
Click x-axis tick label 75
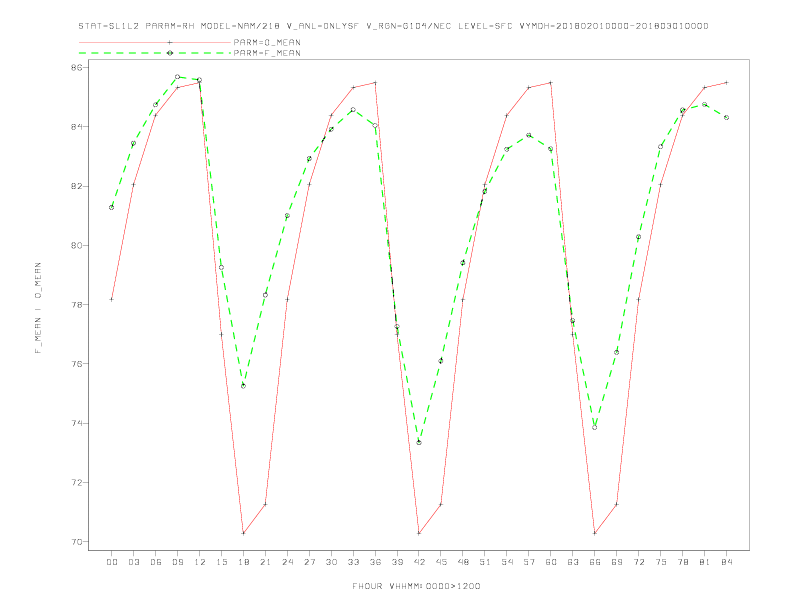point(661,562)
